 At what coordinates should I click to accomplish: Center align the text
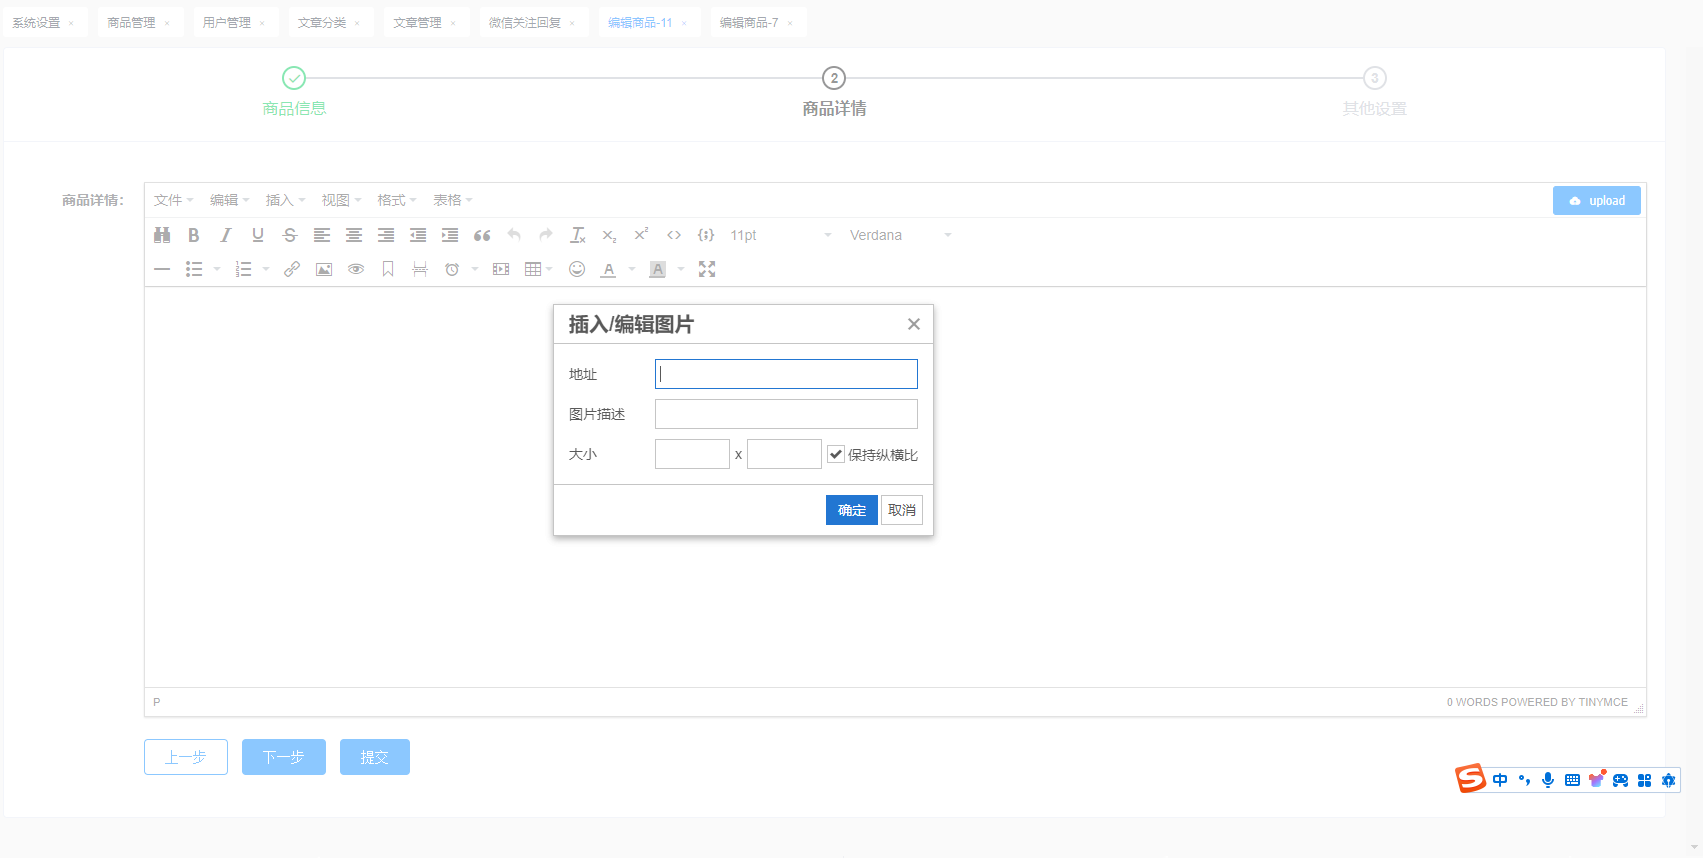click(354, 235)
